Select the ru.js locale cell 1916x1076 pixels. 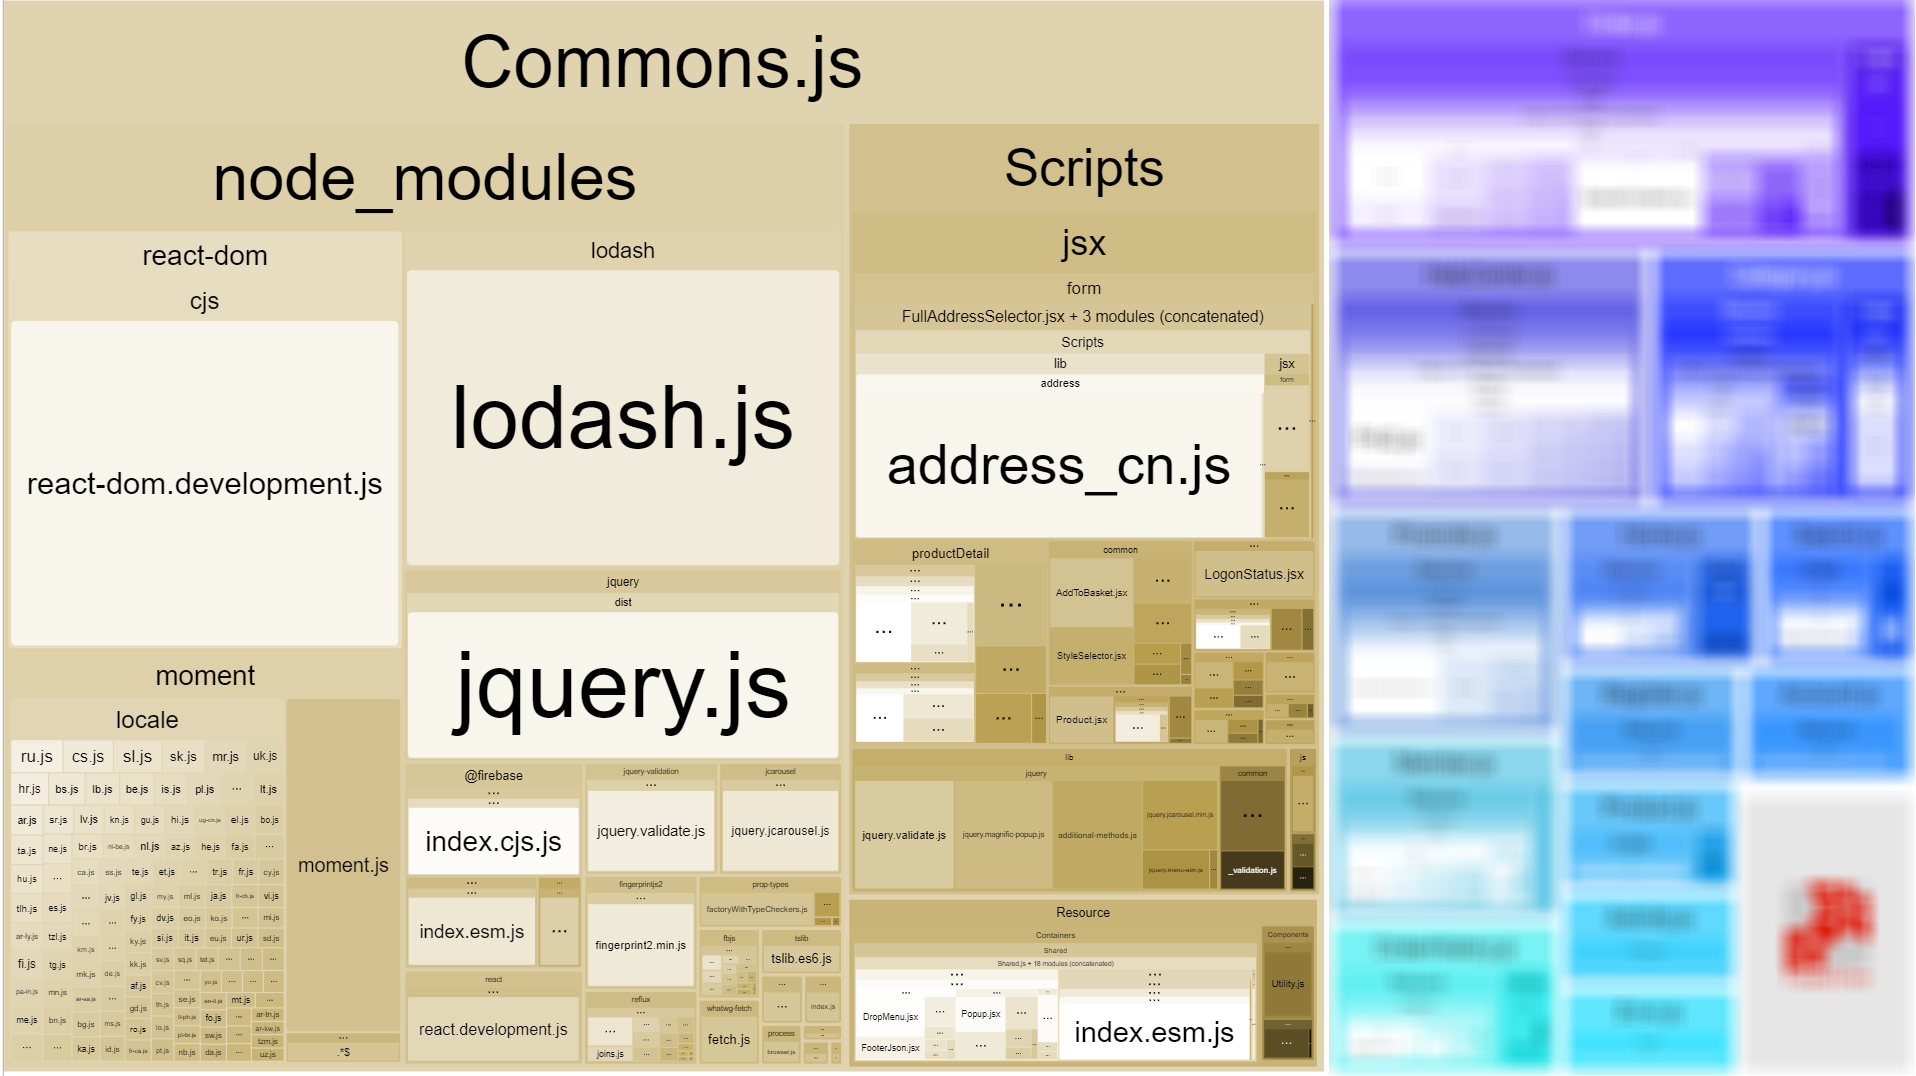click(x=36, y=757)
